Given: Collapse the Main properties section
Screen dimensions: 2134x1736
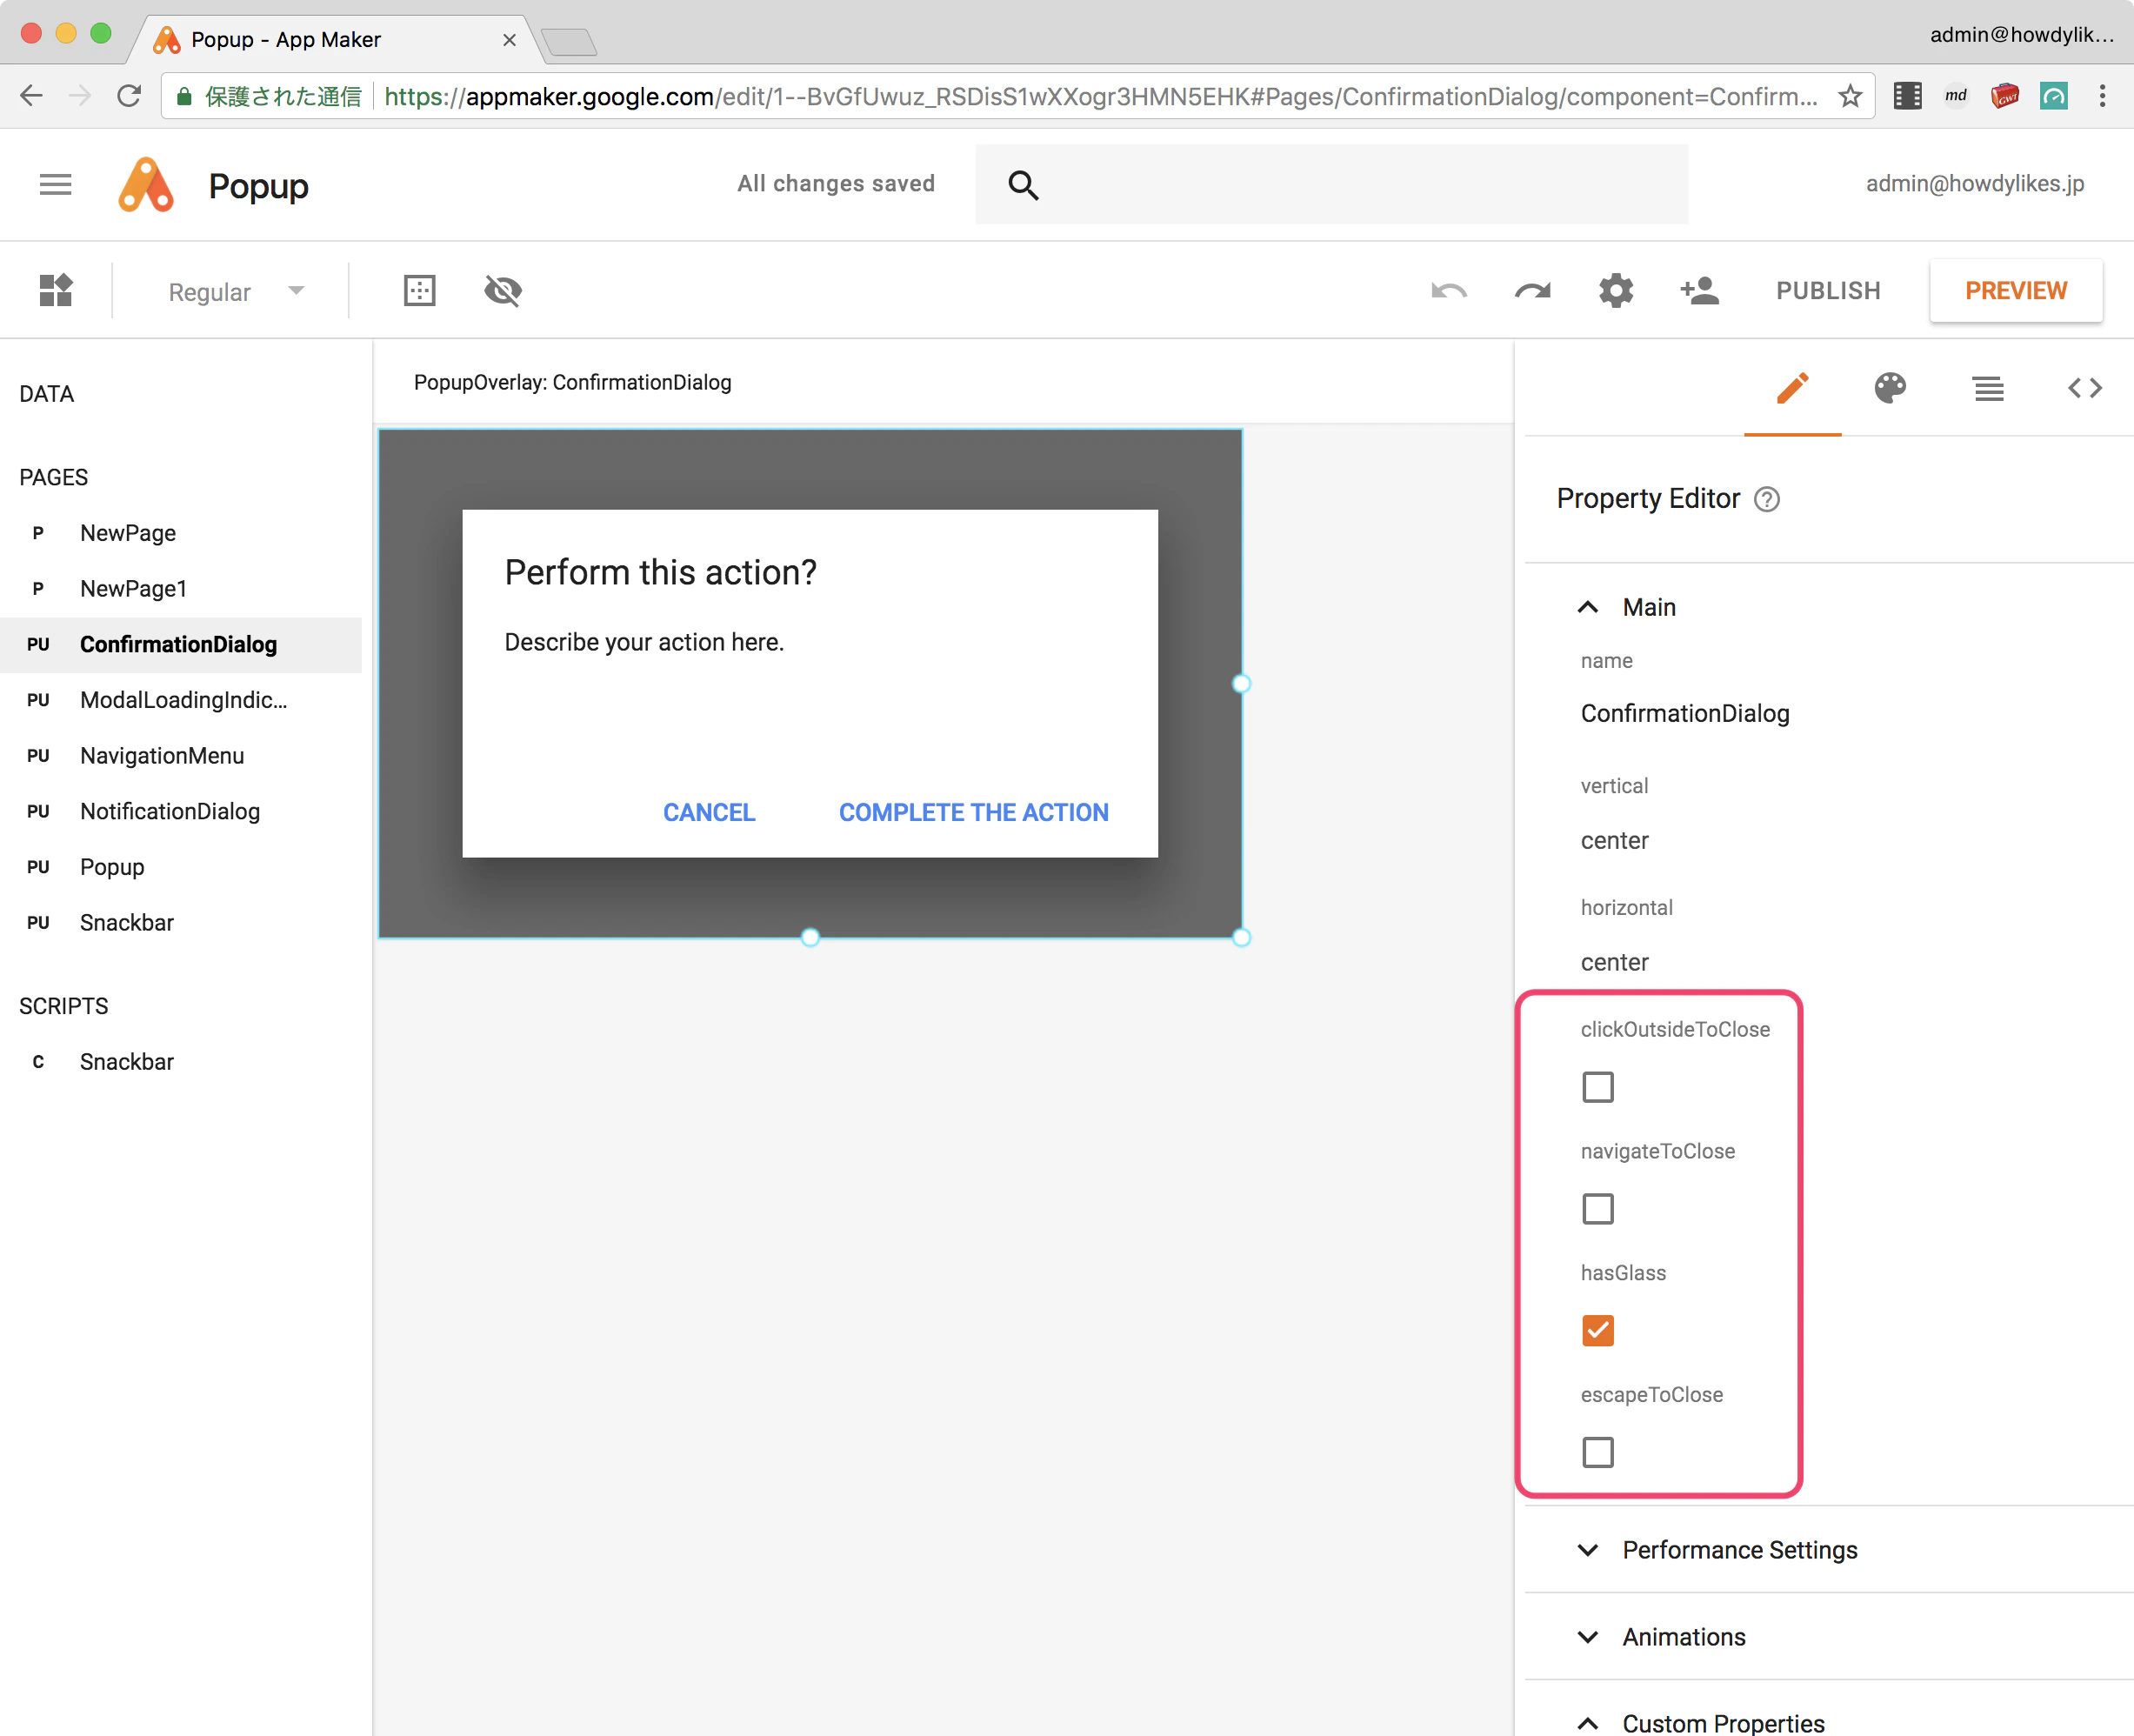Looking at the screenshot, I should click(x=1588, y=607).
